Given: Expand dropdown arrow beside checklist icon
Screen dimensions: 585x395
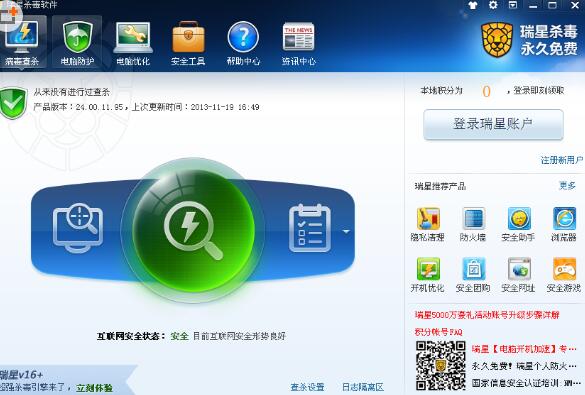Looking at the screenshot, I should (x=346, y=232).
